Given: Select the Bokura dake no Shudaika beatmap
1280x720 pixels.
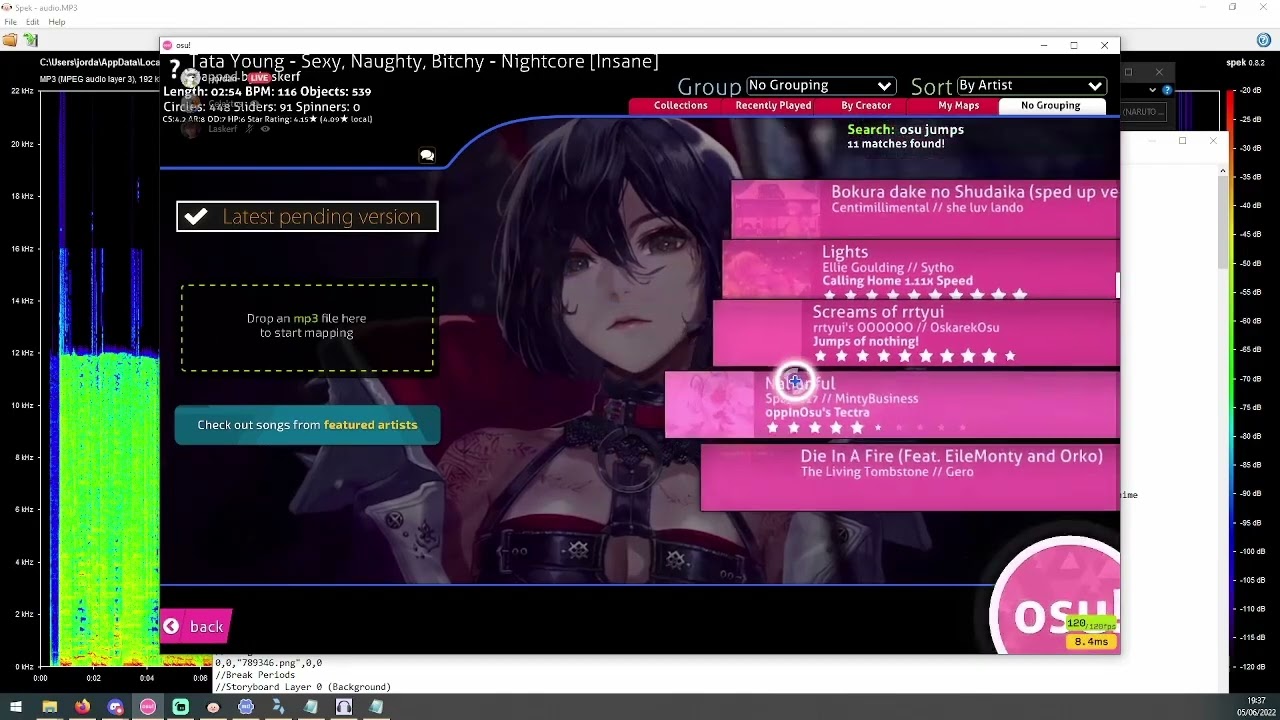Looking at the screenshot, I should click(x=925, y=209).
